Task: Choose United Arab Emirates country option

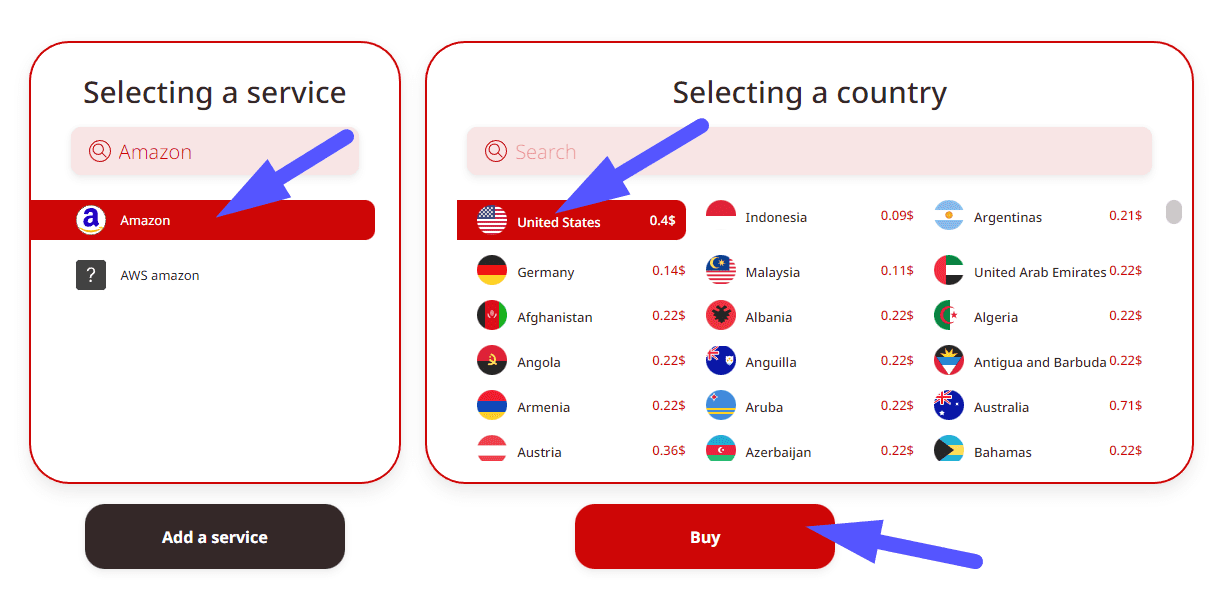Action: 1040,272
